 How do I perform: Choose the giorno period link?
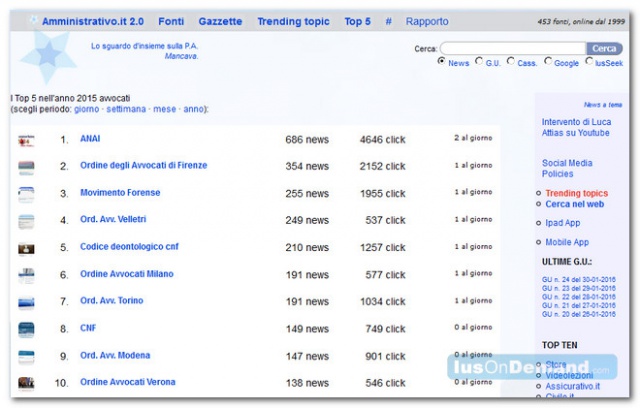[x=87, y=109]
